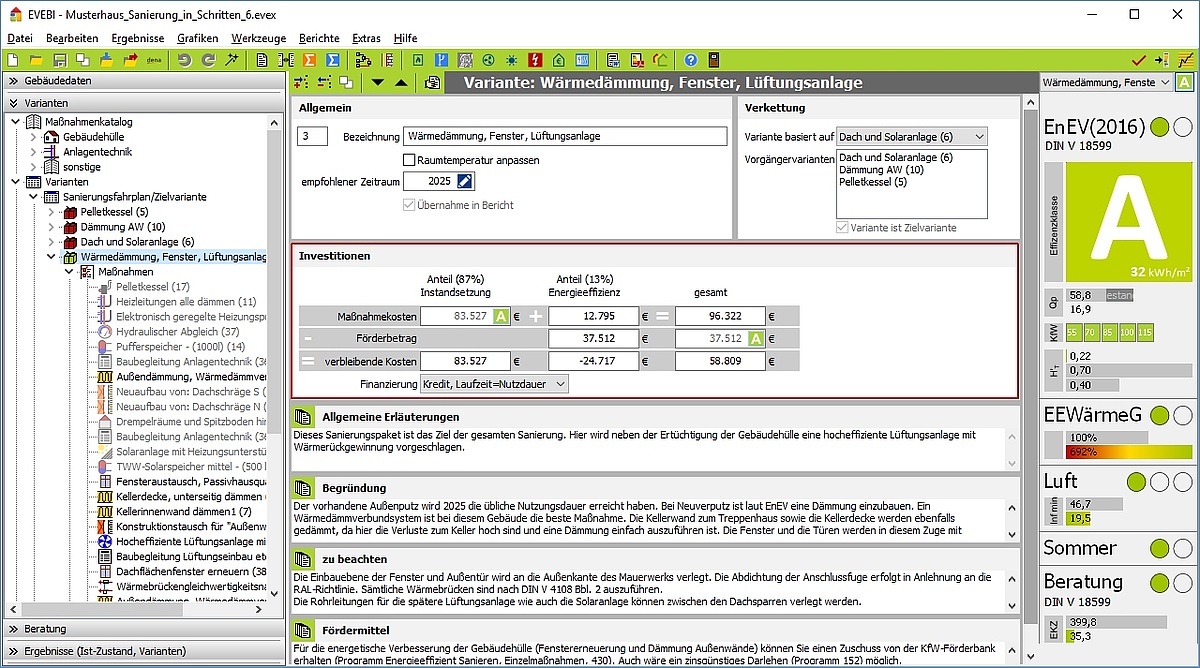1200x668 pixels.
Task: Expand the Beratung panel
Action: click(x=143, y=629)
